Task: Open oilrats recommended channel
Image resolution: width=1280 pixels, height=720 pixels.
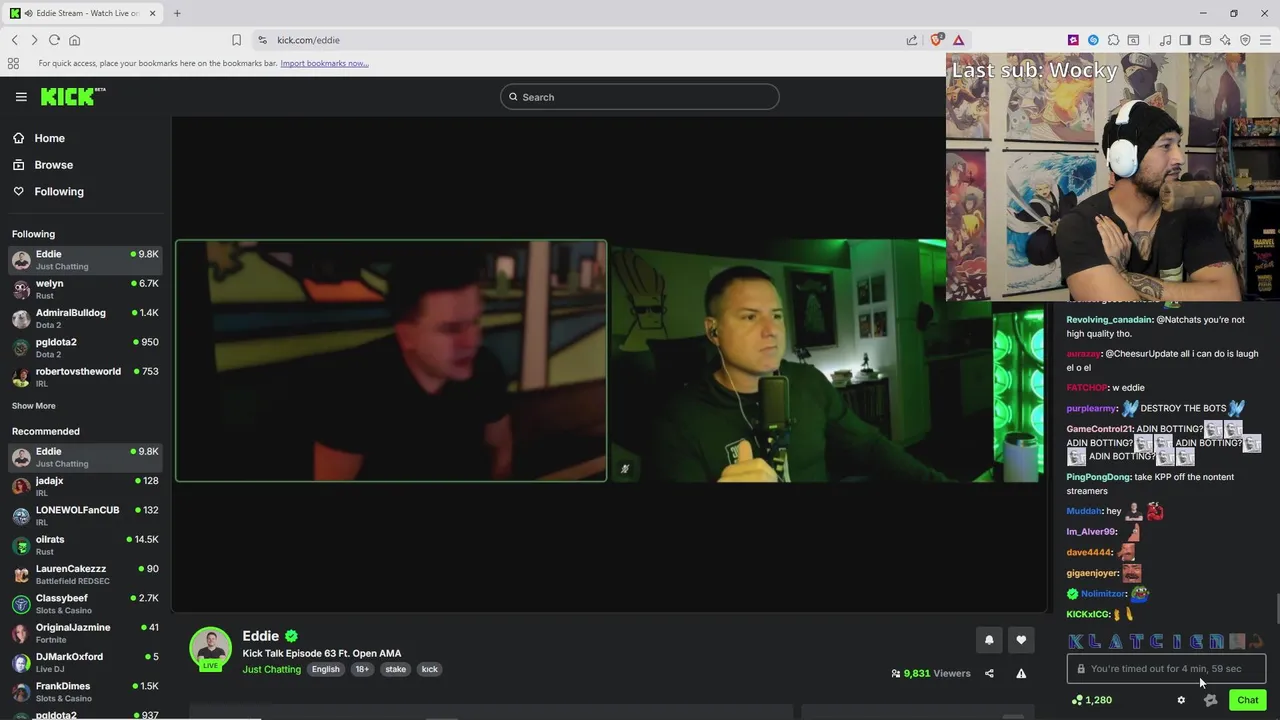Action: (85, 545)
